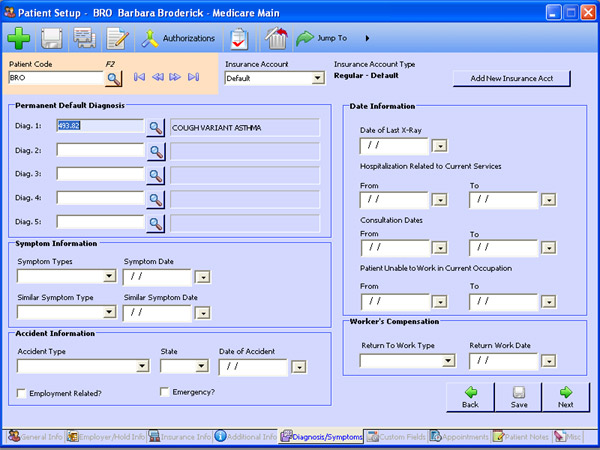Open lookup magnifier for Diag. 3
Viewport: 600px width, 450px height.
(156, 175)
